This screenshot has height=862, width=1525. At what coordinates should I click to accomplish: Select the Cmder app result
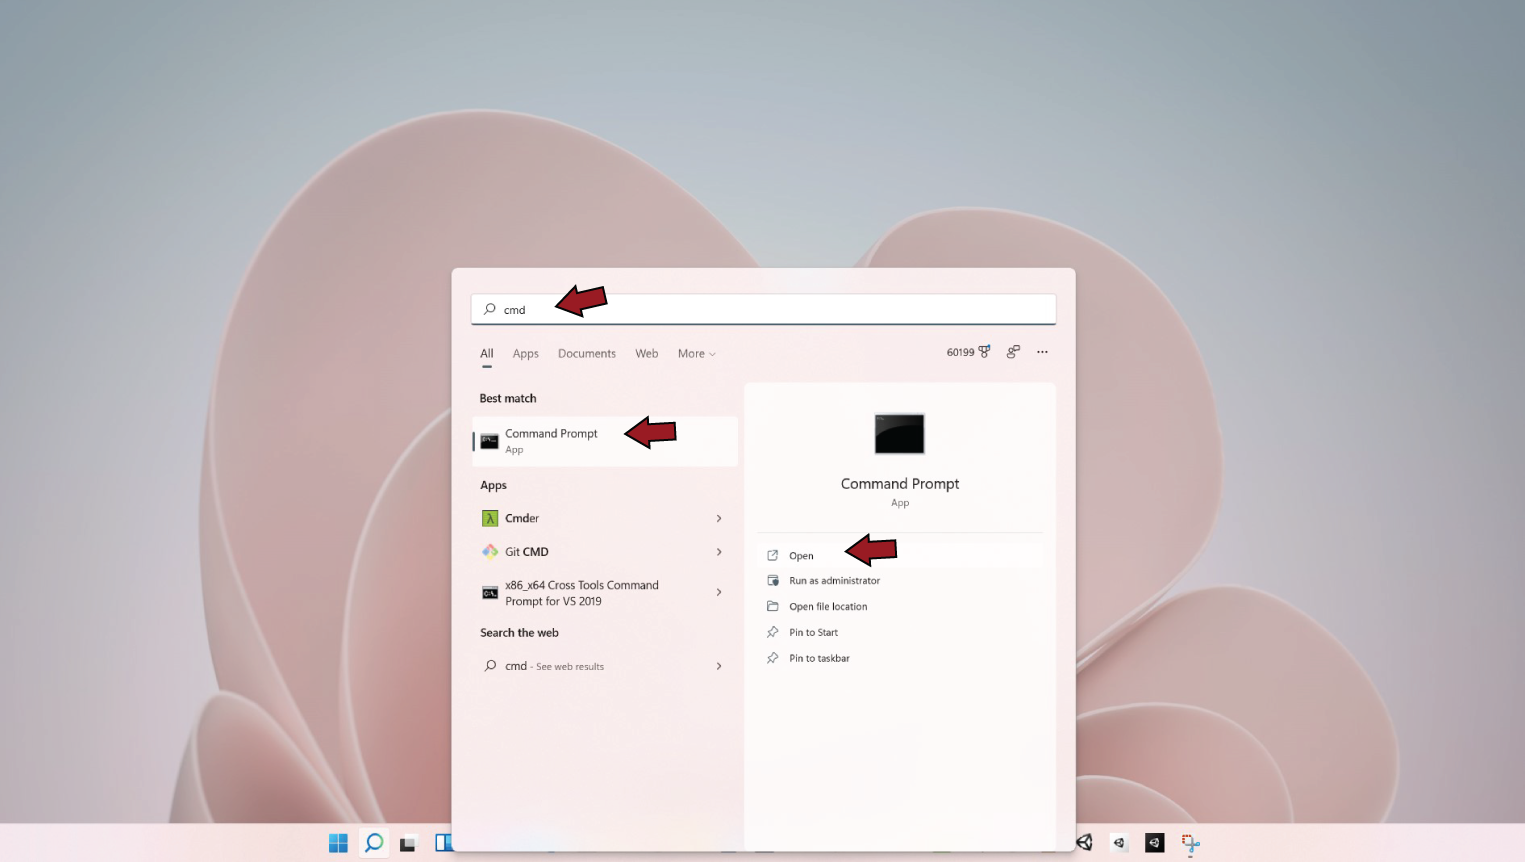(x=605, y=518)
